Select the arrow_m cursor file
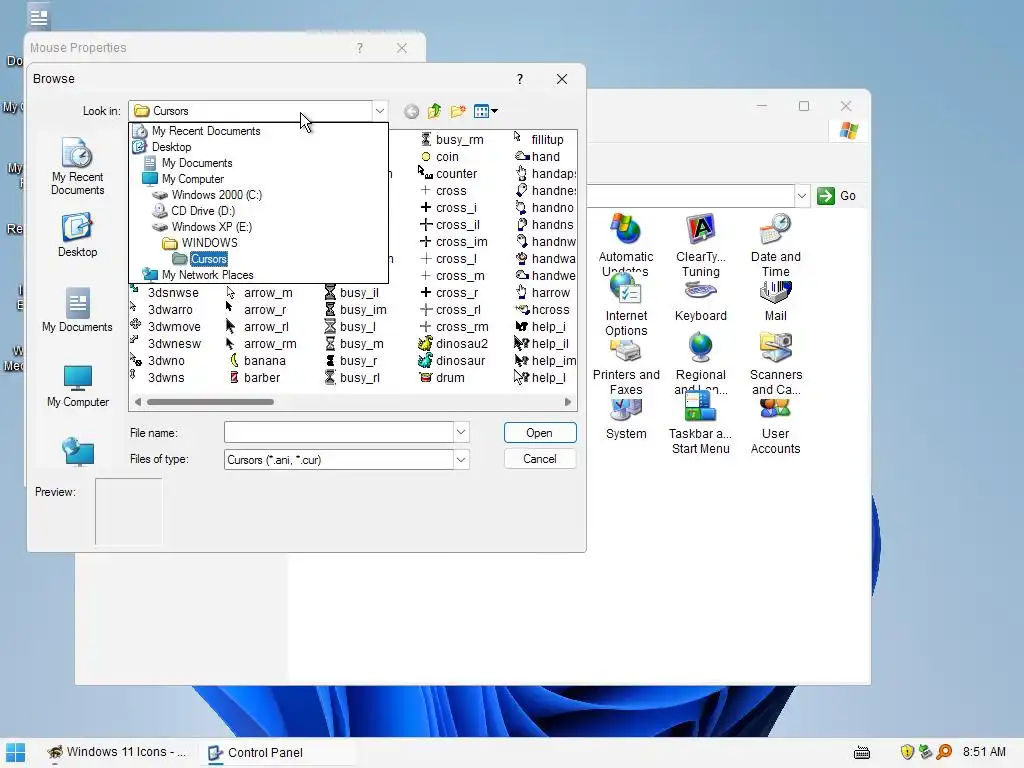The image size is (1024, 768). point(259,293)
